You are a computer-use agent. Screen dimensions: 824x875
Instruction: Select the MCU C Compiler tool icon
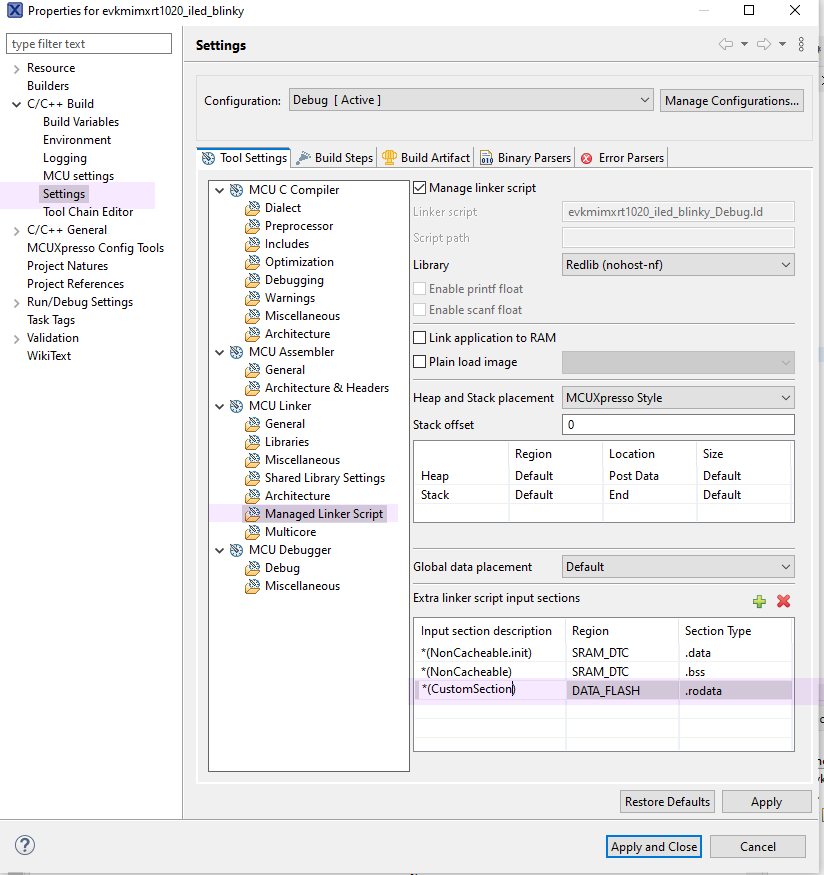tap(238, 189)
